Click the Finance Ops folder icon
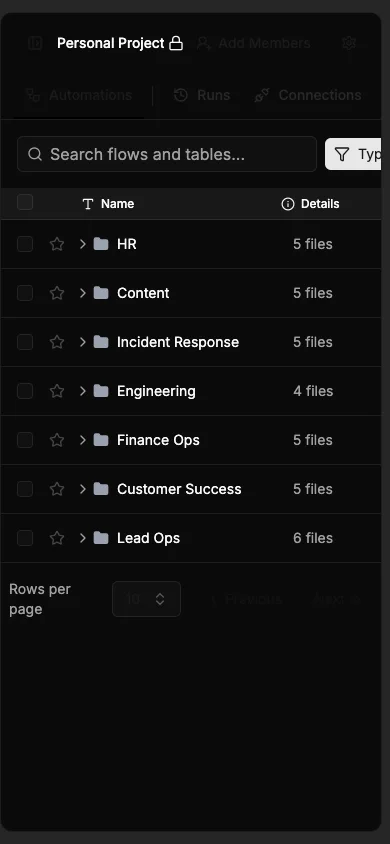The image size is (390, 844). pos(101,440)
